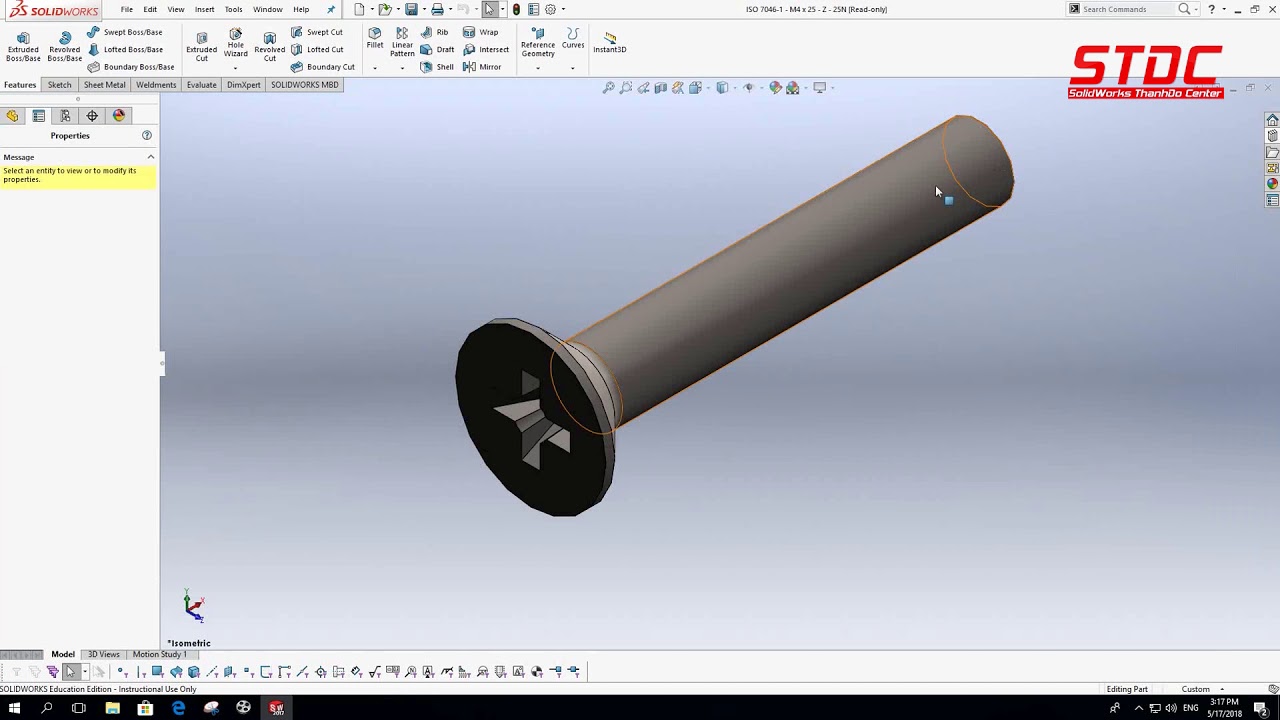
Task: Select the Revolved Cut tool
Action: coord(269,46)
